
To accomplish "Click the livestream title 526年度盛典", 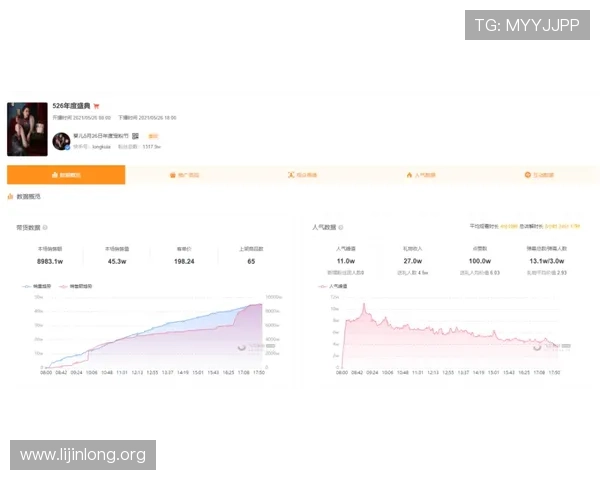I will tap(71, 106).
